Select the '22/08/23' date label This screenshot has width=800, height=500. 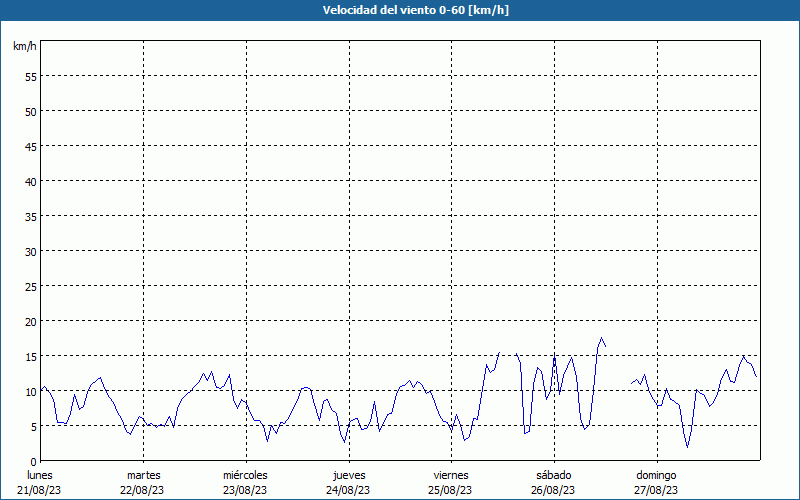tap(142, 490)
